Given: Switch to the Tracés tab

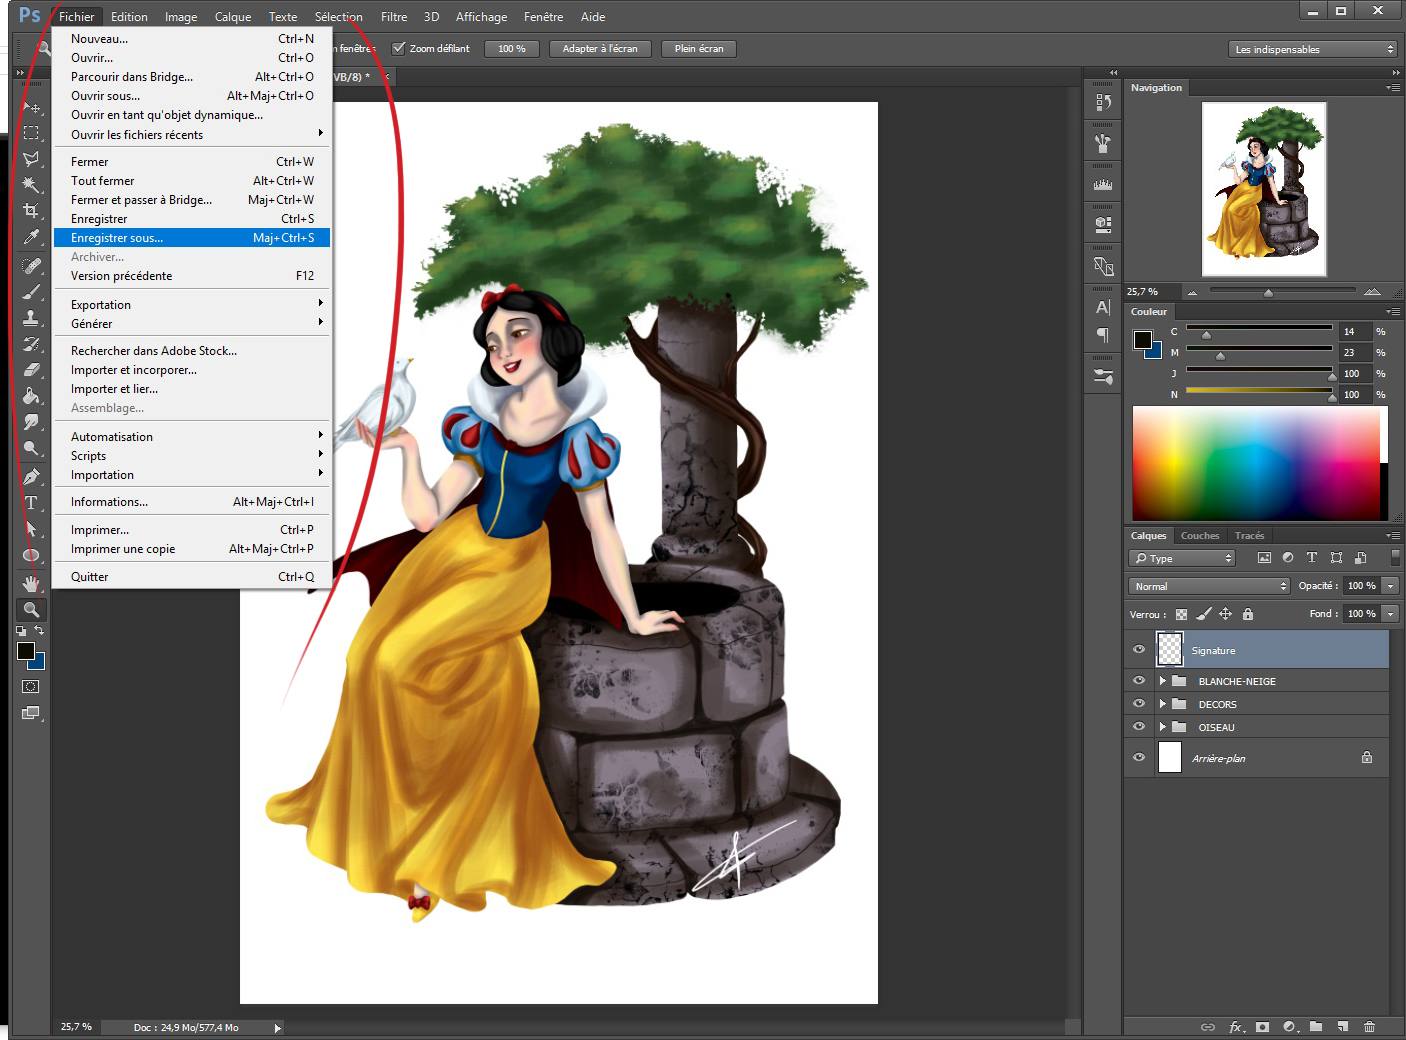Looking at the screenshot, I should coord(1249,535).
